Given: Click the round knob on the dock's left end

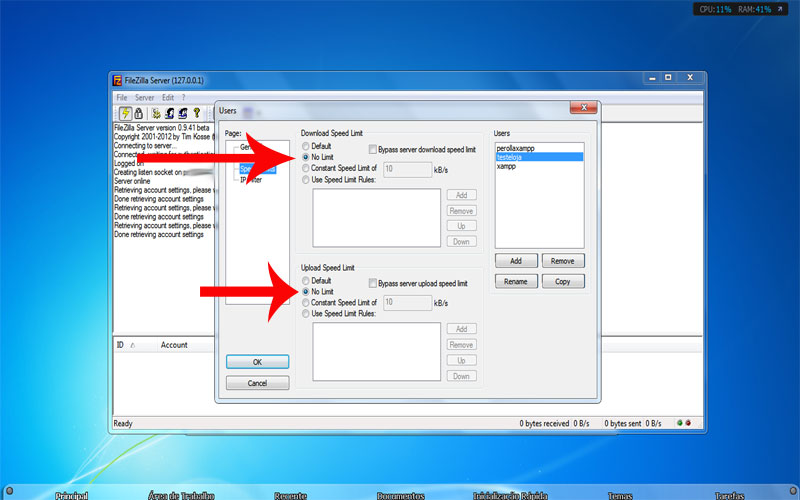Looking at the screenshot, I should click(9, 491).
